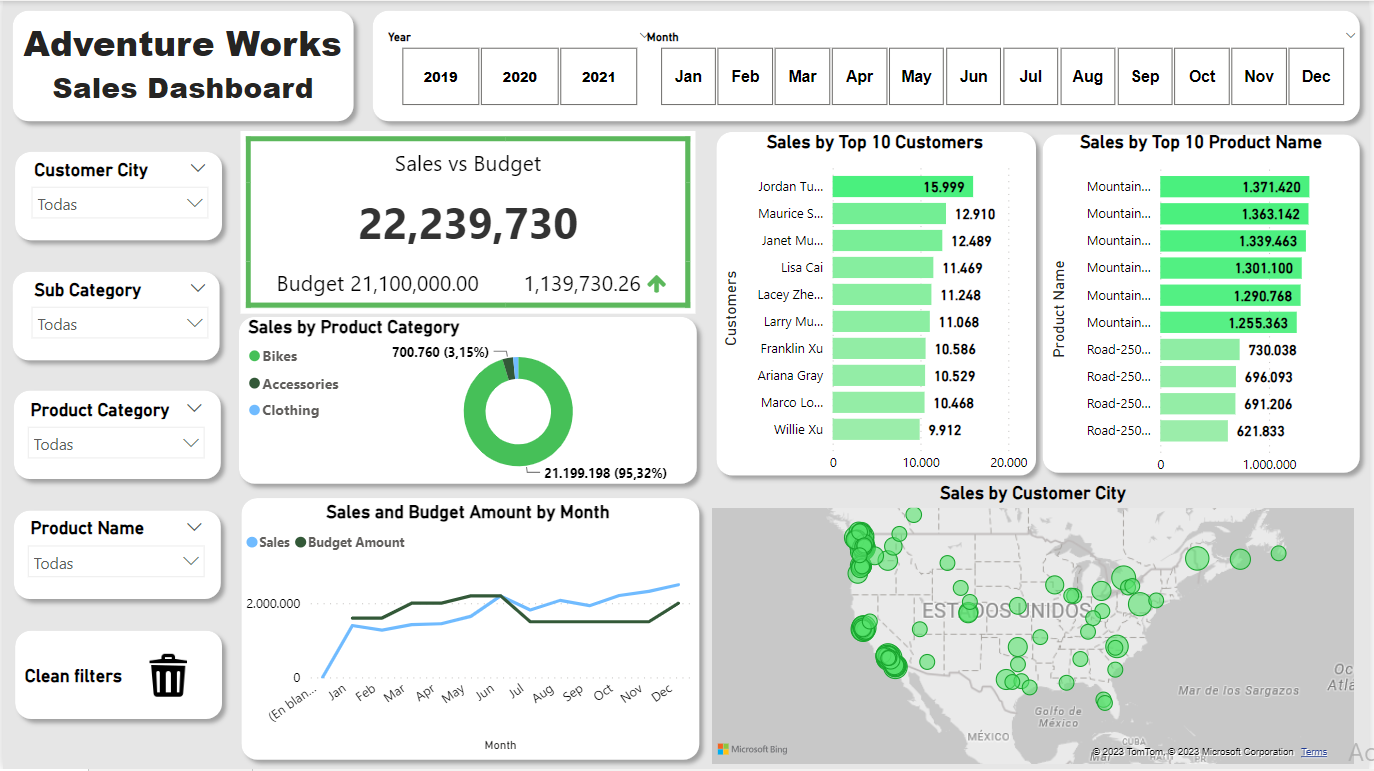Filter by the 2020 year tile
This screenshot has width=1374, height=771.
coord(519,77)
